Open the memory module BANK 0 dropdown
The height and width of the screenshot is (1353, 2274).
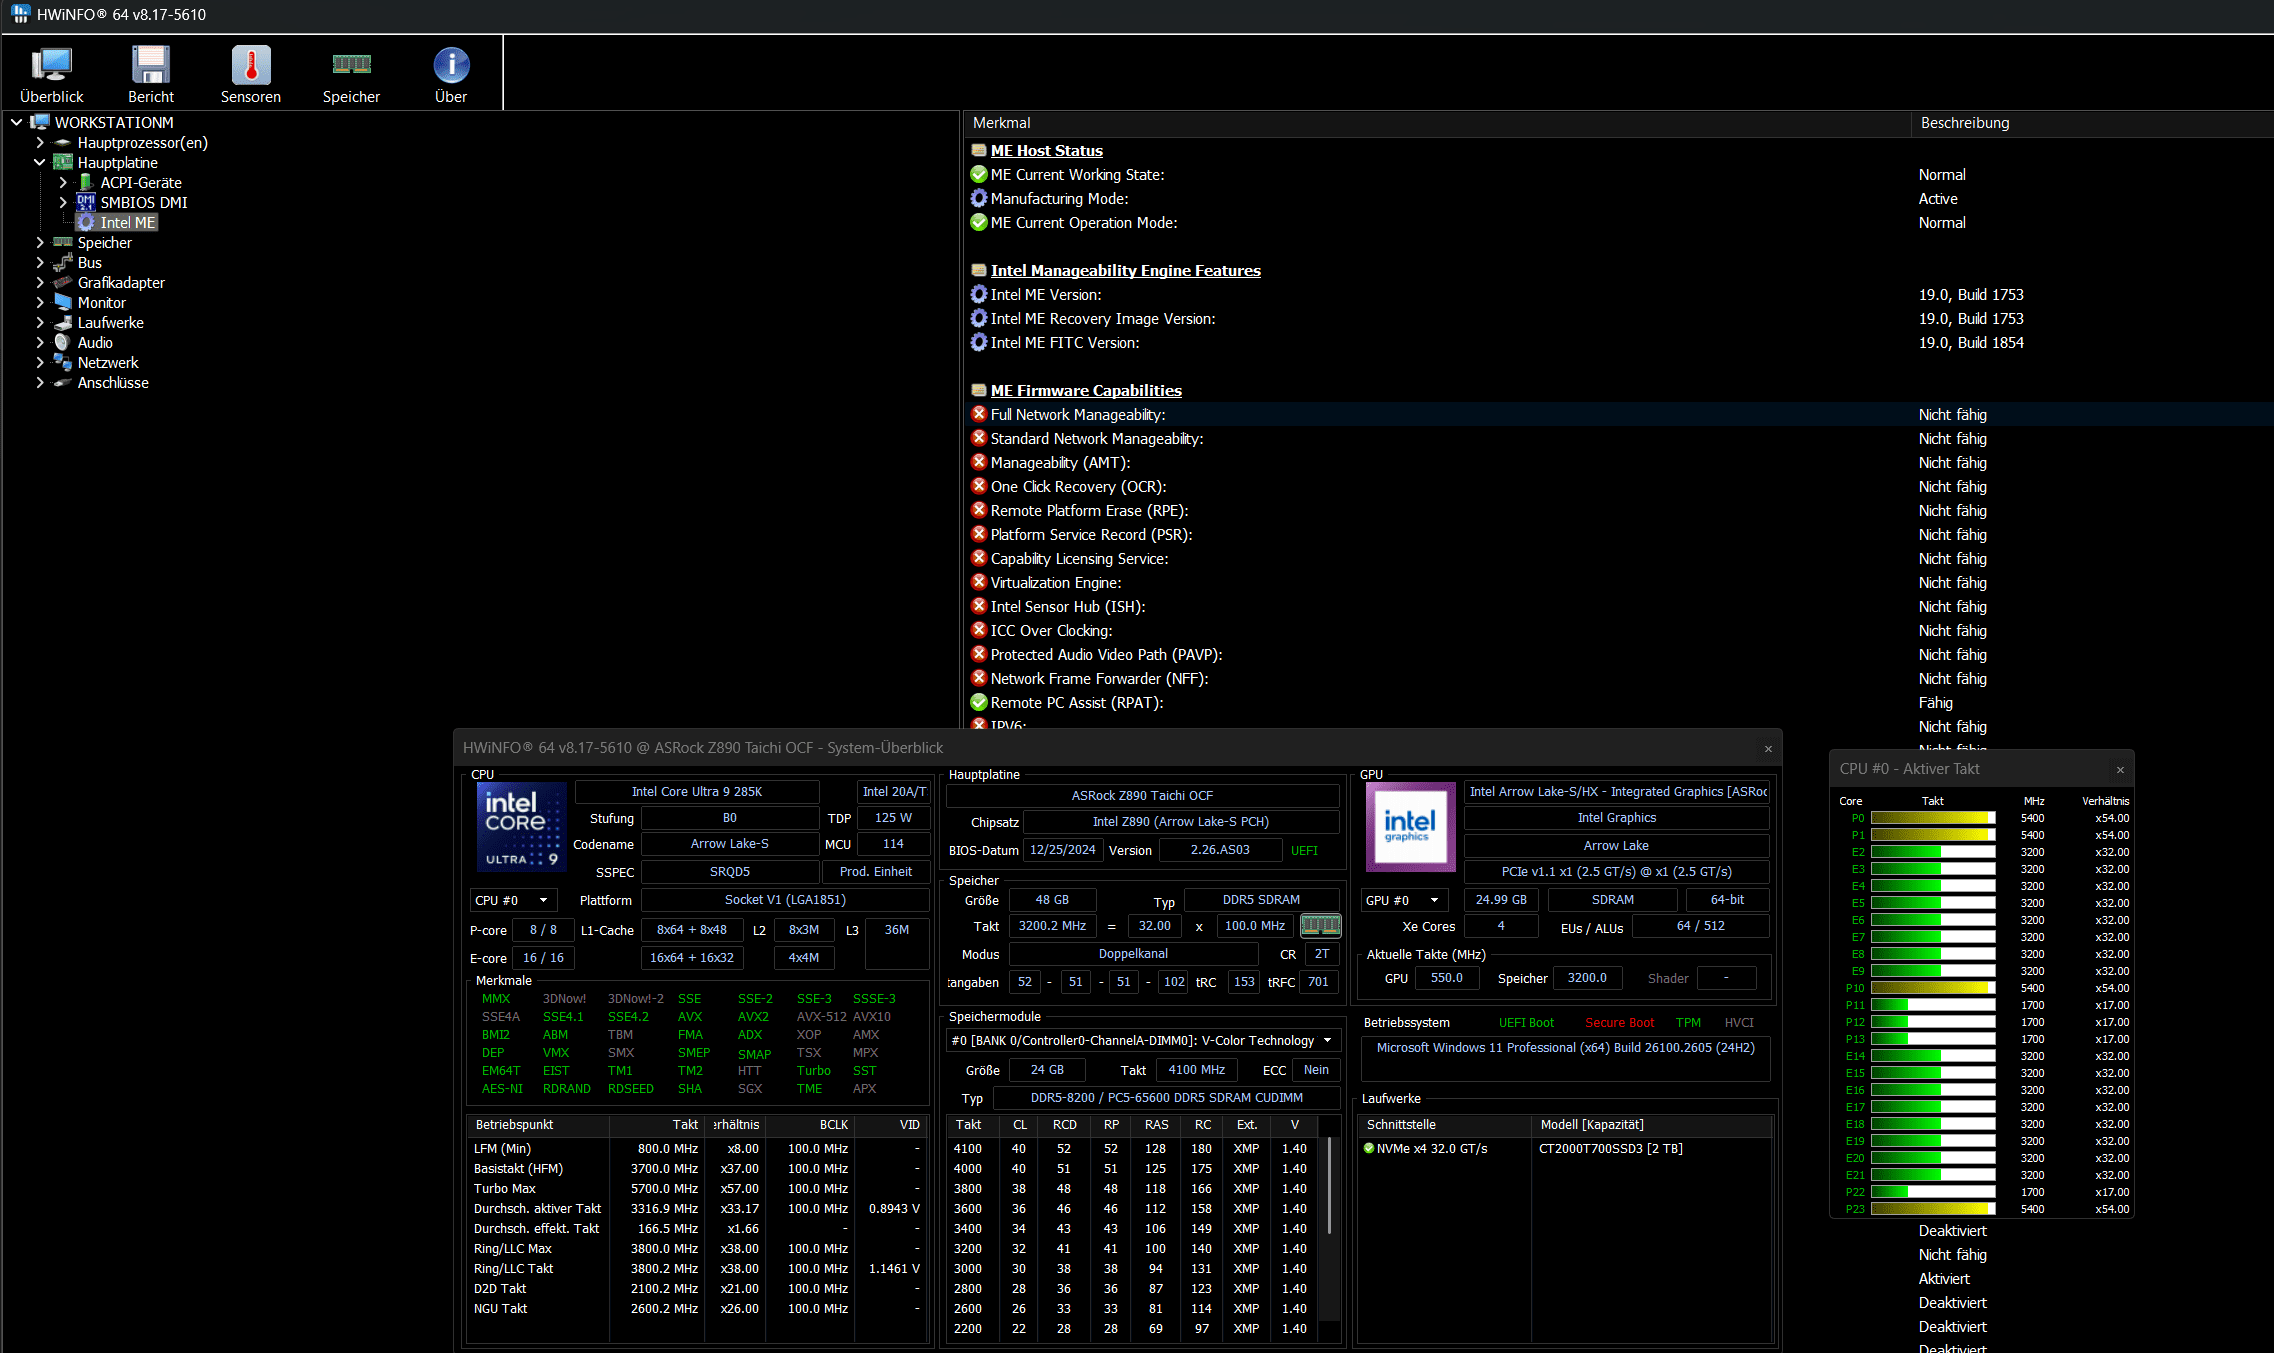point(1143,1041)
